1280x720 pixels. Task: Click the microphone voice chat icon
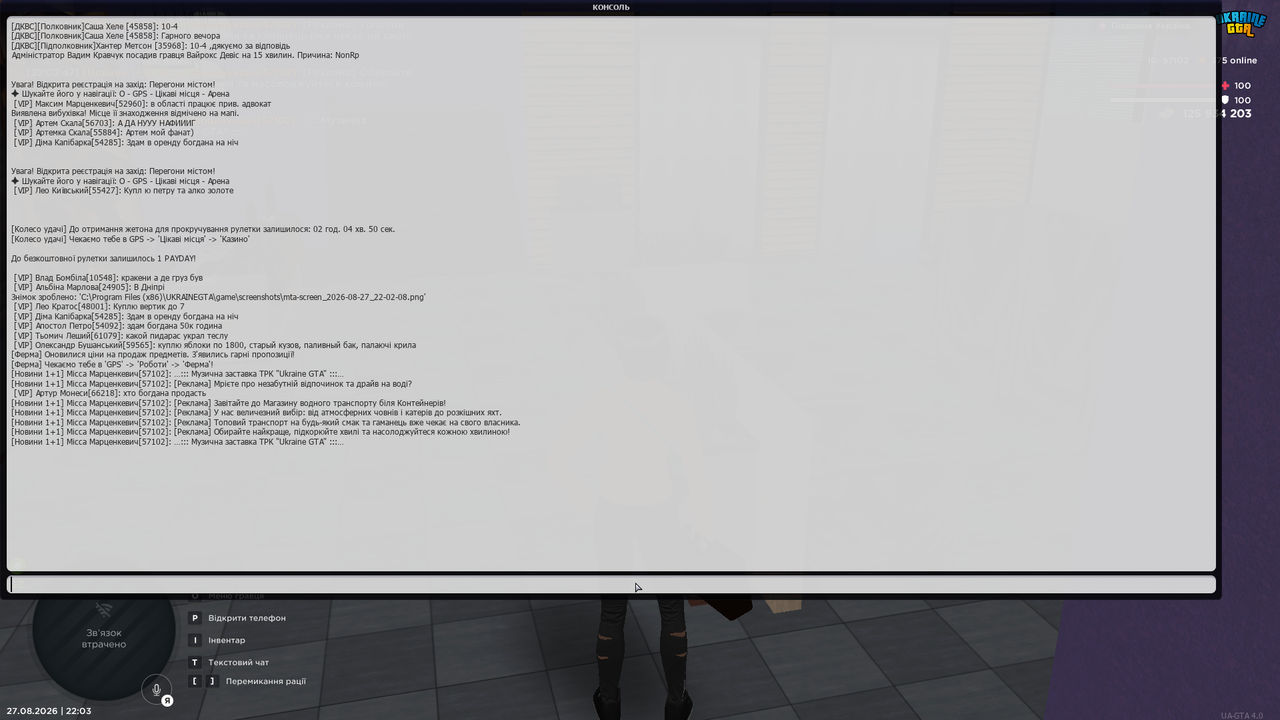156,690
